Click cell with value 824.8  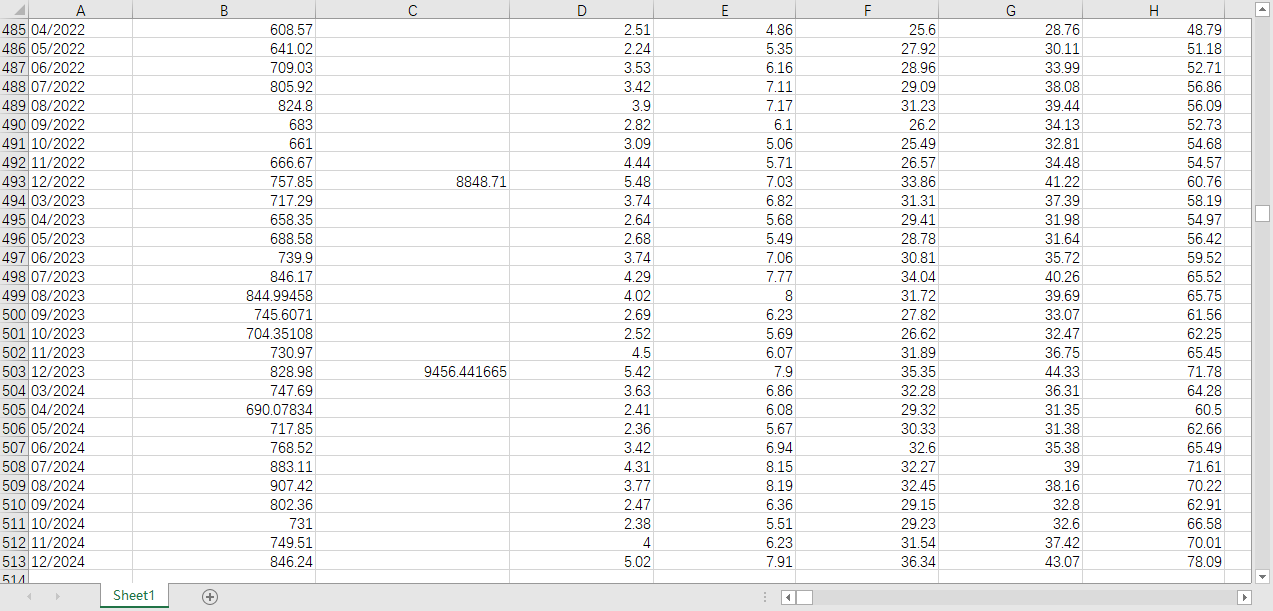coord(224,106)
